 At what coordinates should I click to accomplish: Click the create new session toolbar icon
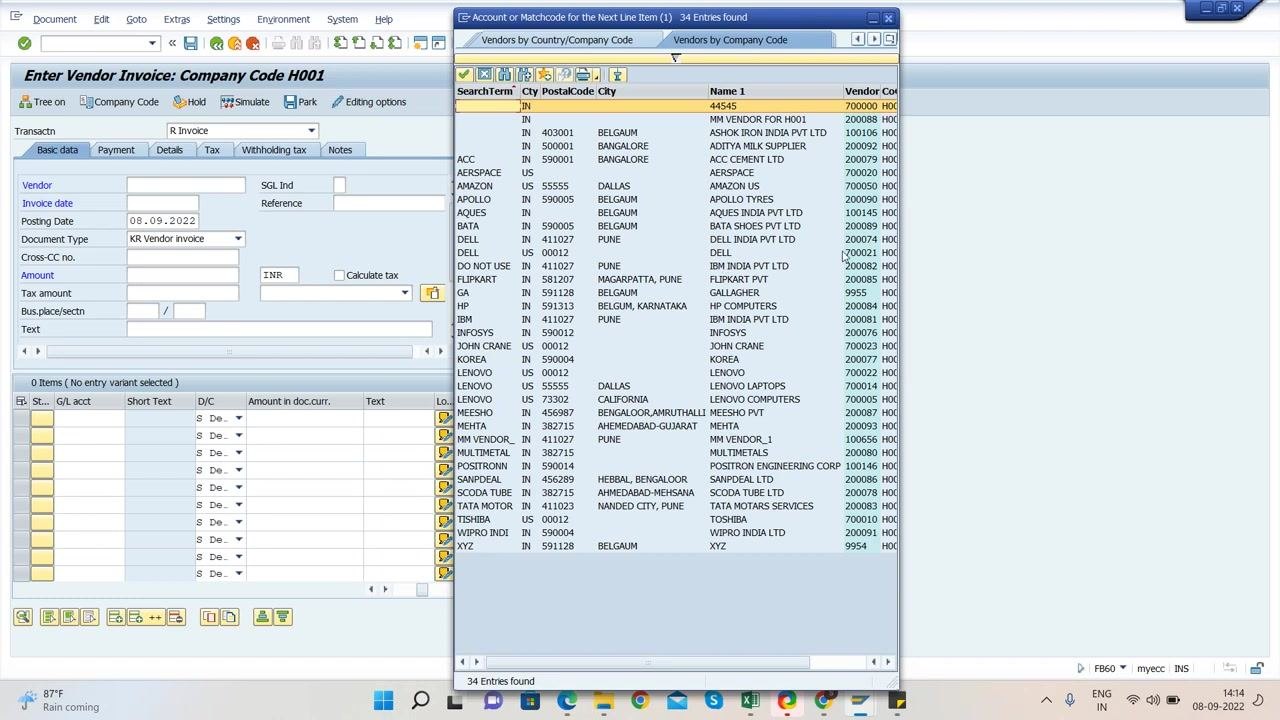[x=421, y=43]
